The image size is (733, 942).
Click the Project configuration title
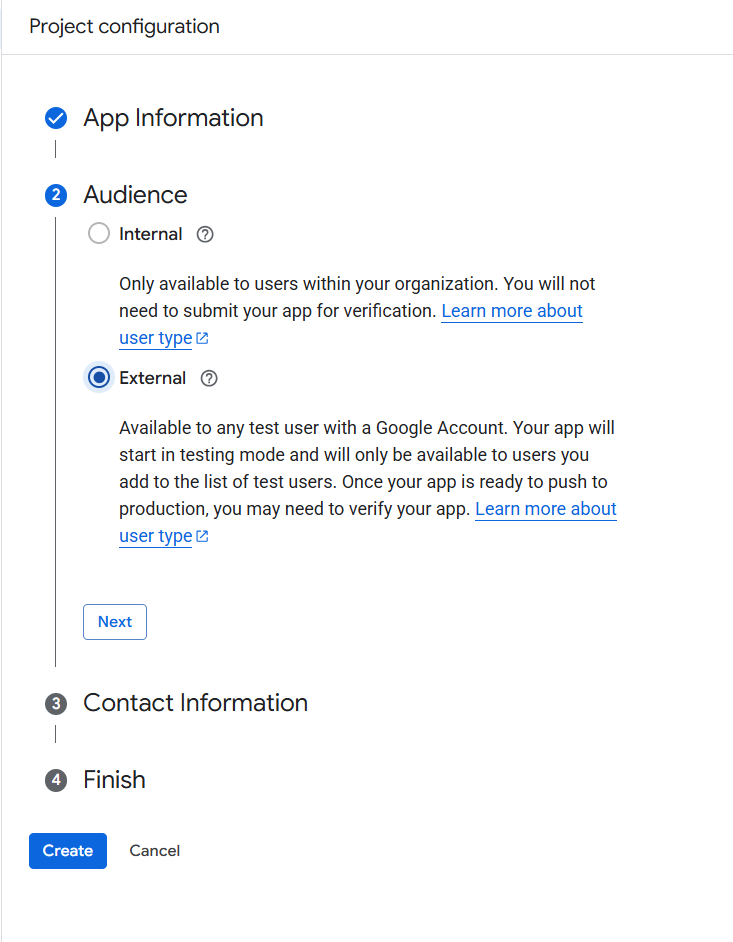click(124, 26)
